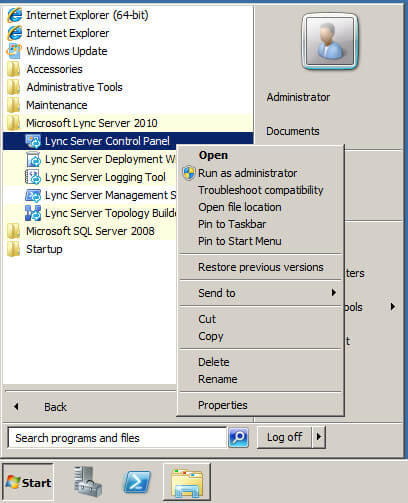The height and width of the screenshot is (503, 408).
Task: Select Copy in the context menu
Action: pyautogui.click(x=211, y=336)
